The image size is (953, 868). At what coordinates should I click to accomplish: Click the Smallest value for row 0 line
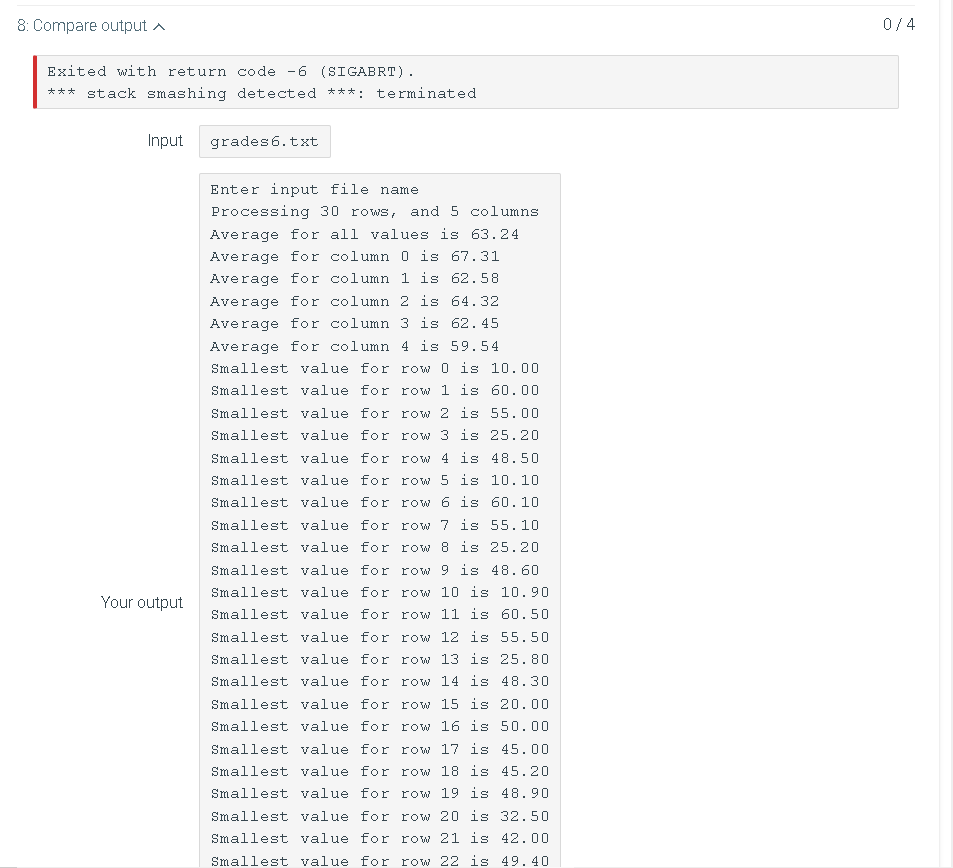pos(374,368)
